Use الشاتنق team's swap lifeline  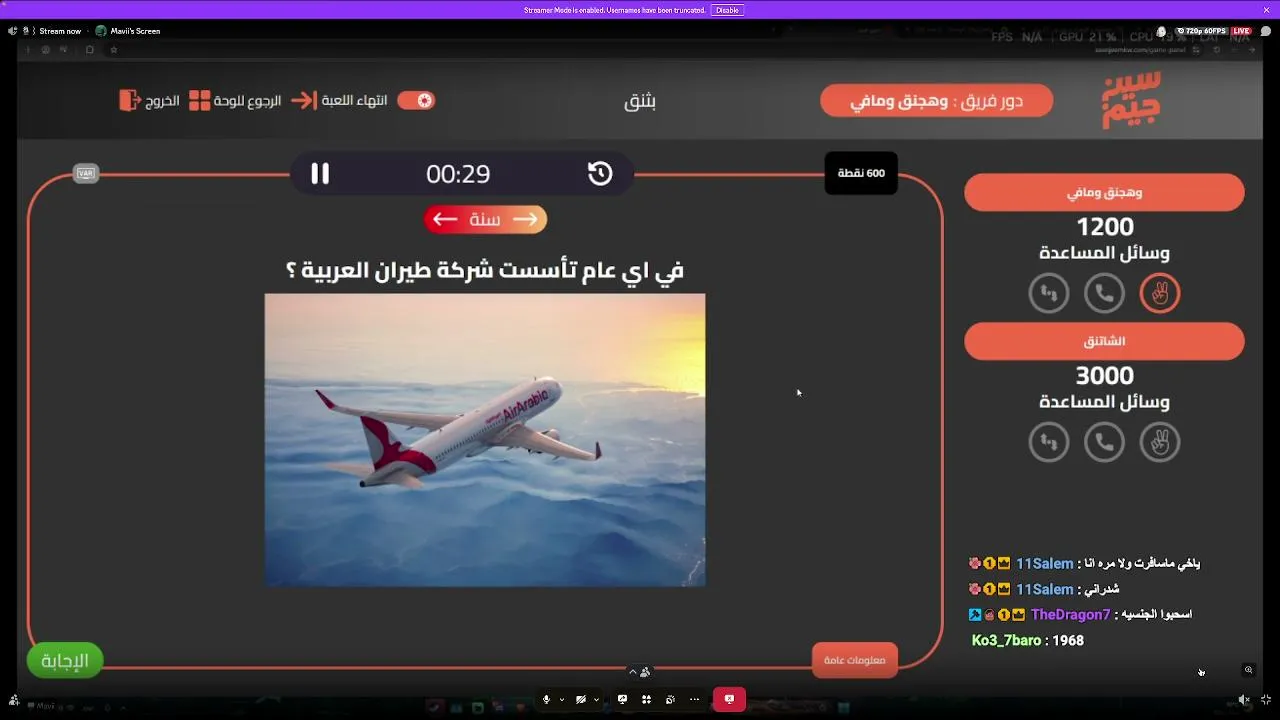1049,442
